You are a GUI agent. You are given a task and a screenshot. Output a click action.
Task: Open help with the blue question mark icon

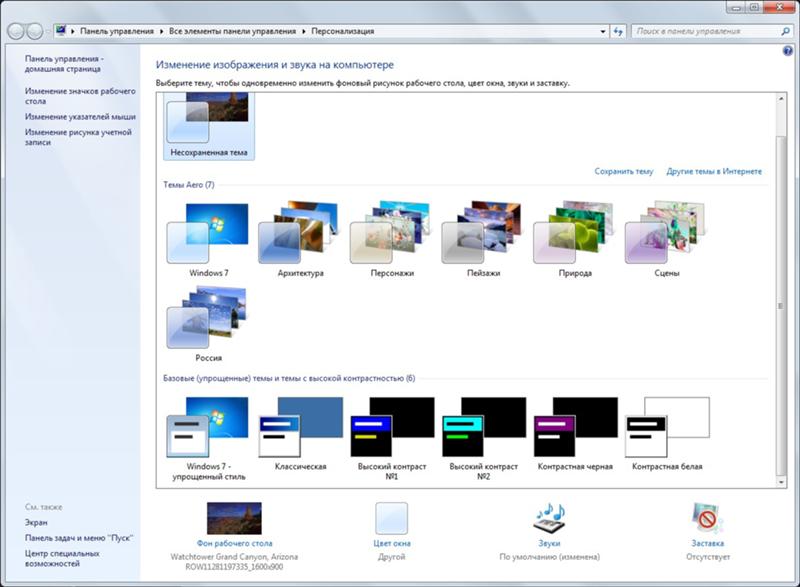click(787, 51)
